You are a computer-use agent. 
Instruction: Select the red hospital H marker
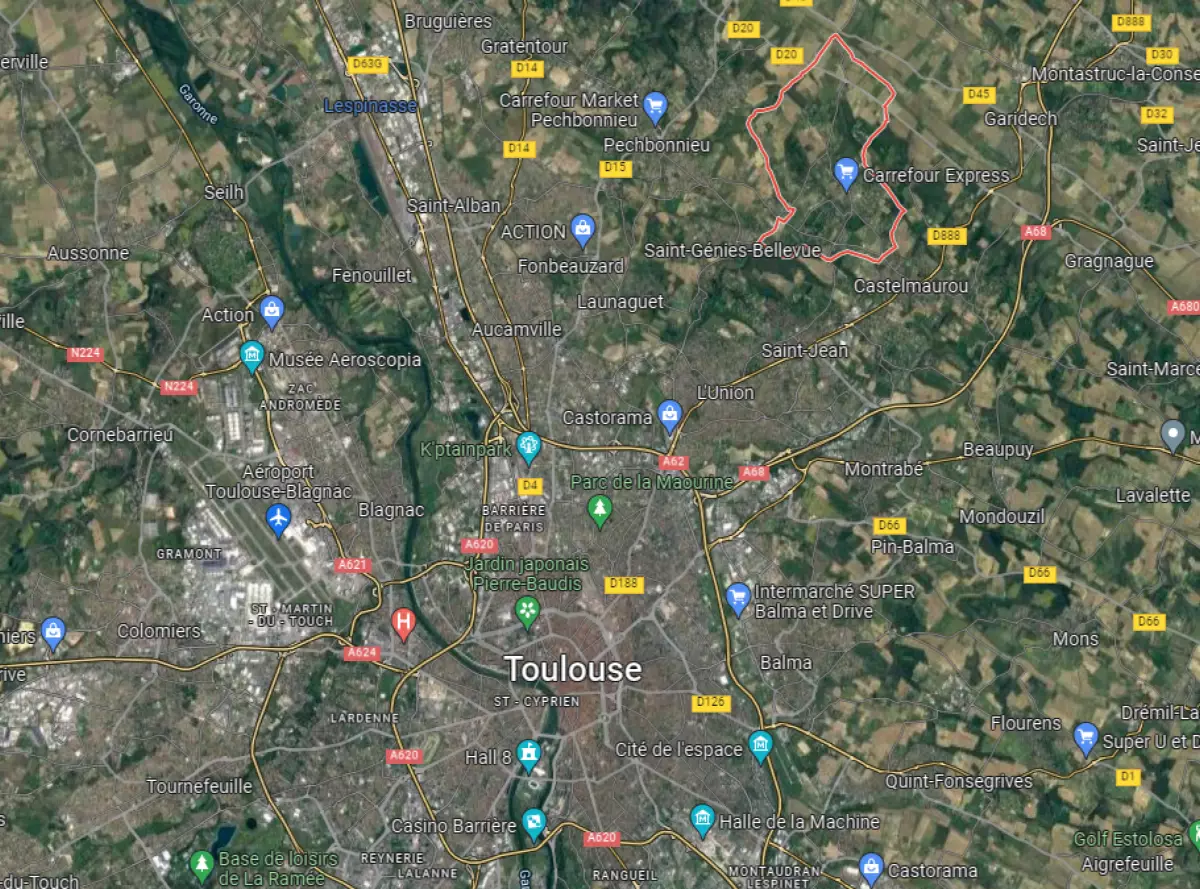(403, 624)
